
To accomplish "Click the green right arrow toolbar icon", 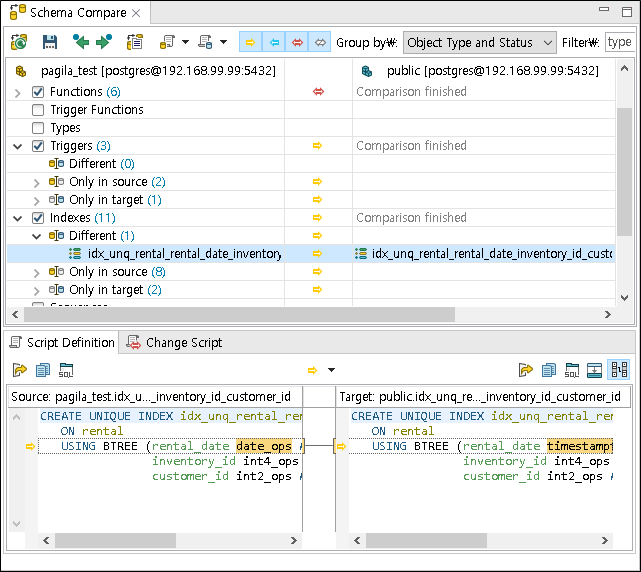I will coord(103,42).
